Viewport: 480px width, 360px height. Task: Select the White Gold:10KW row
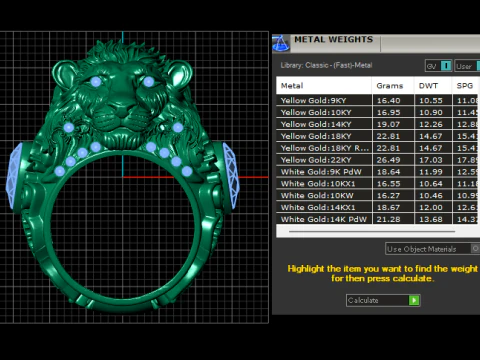point(378,195)
